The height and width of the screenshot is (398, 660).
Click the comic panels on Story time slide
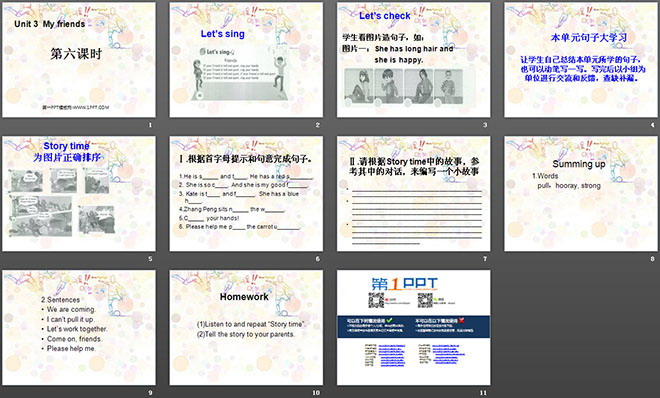(x=61, y=202)
